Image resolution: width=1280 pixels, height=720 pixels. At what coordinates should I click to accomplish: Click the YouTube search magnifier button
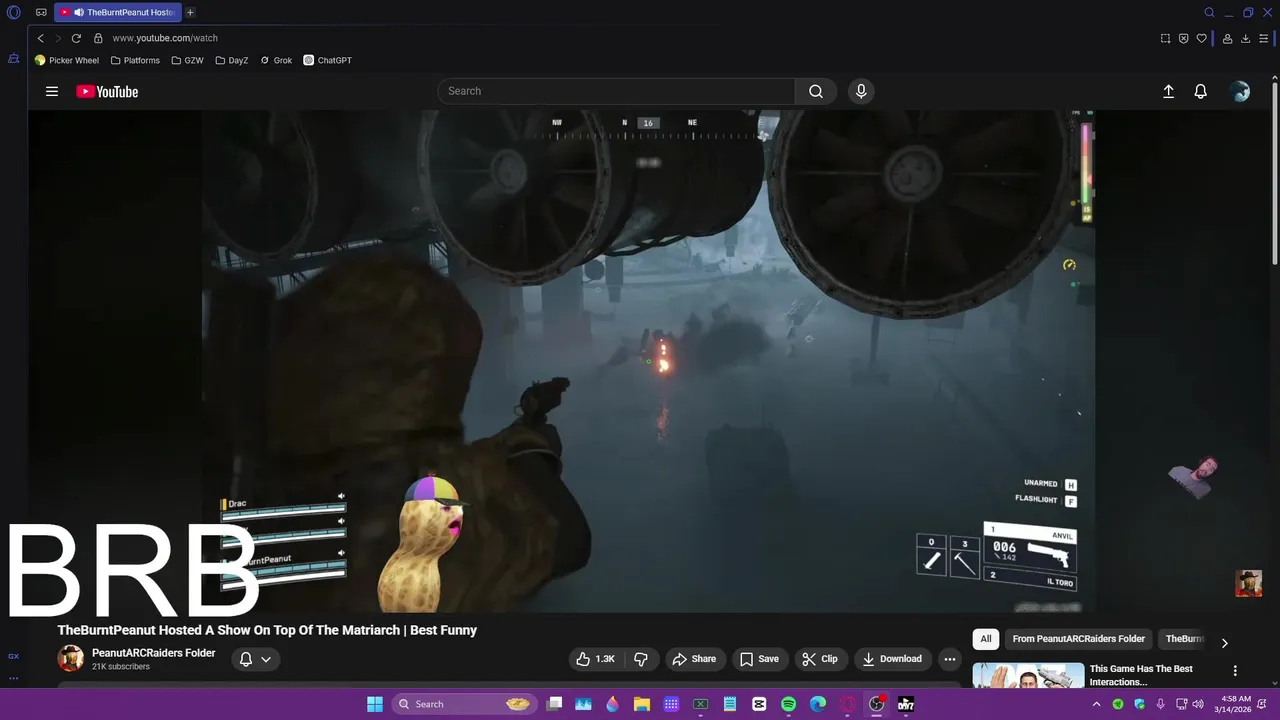tap(816, 91)
